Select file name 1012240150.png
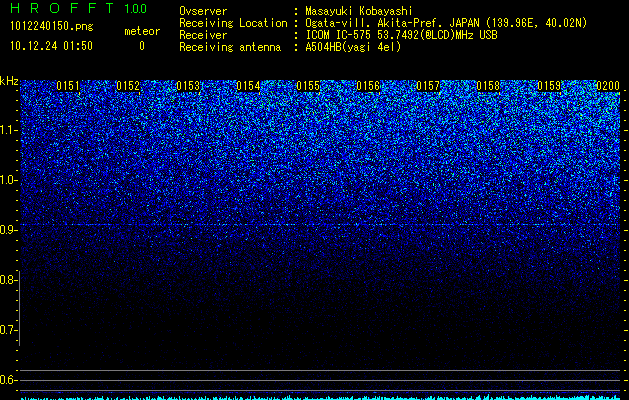Screen dimensions: 629x400 coord(52,26)
